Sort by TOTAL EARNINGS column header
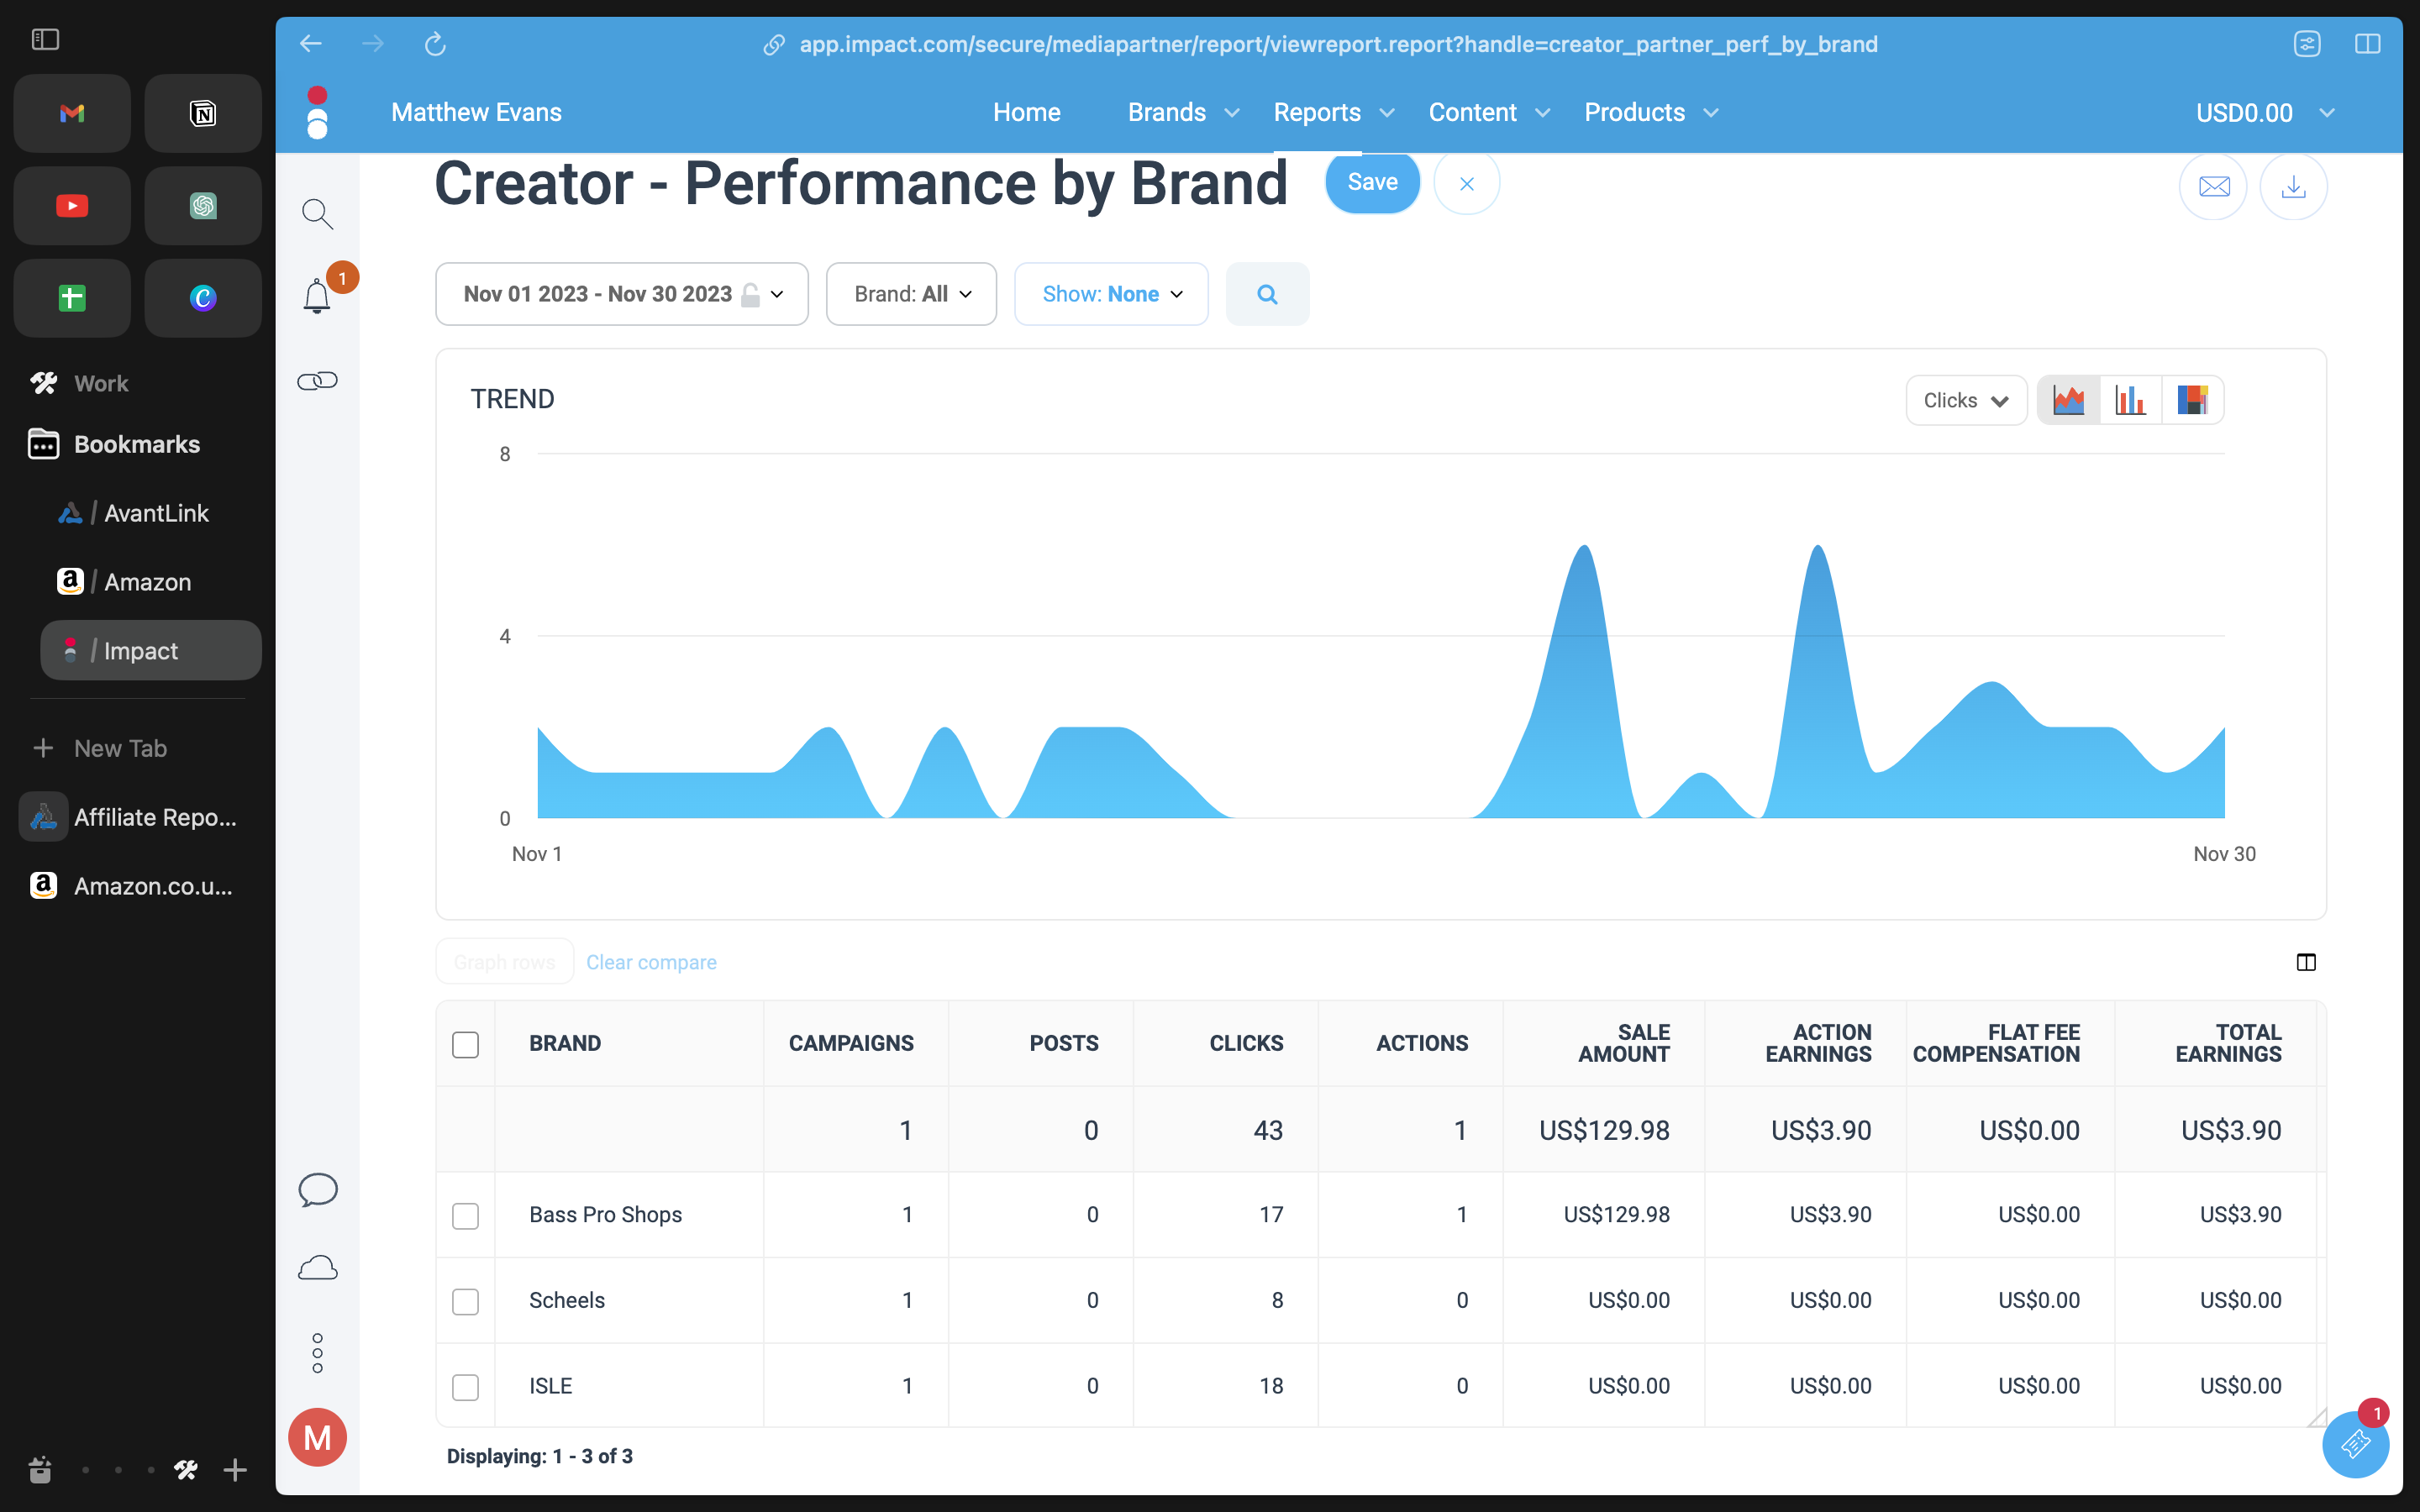This screenshot has height=1512, width=2420. 2228,1043
